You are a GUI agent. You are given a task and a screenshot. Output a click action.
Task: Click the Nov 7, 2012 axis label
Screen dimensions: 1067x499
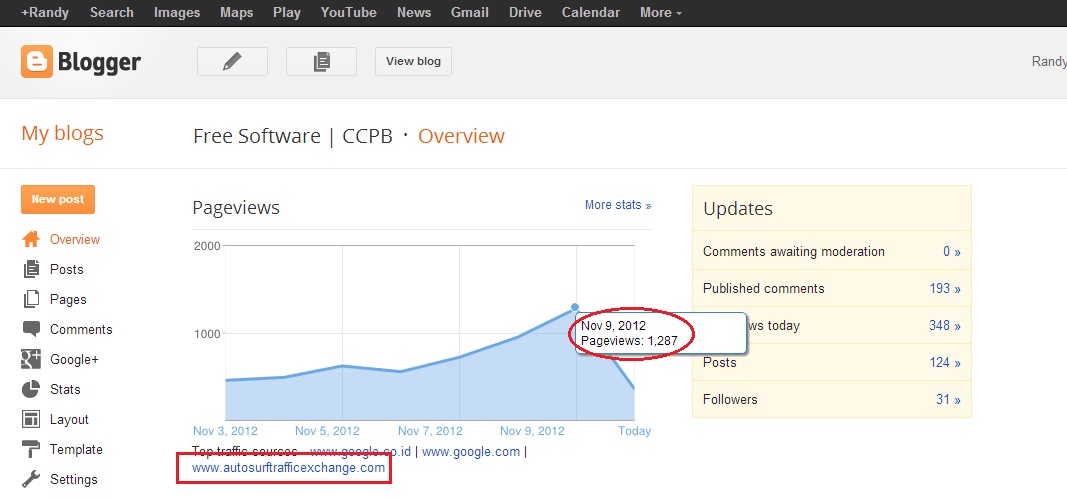(x=430, y=431)
